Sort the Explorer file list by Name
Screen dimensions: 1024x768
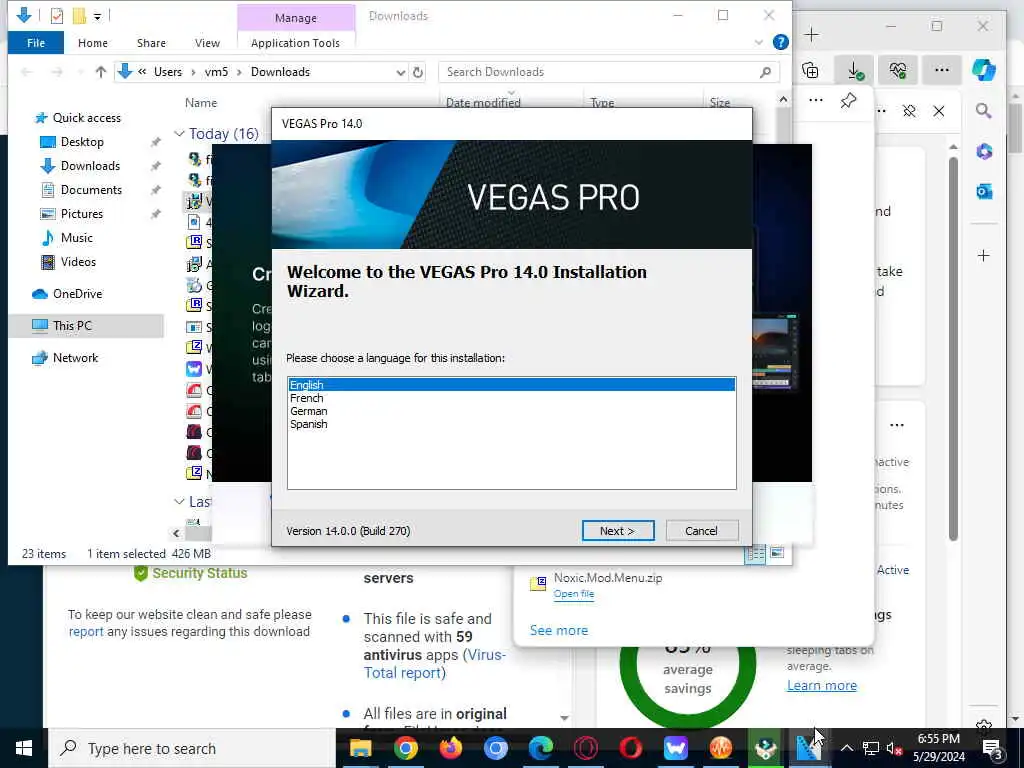[200, 103]
